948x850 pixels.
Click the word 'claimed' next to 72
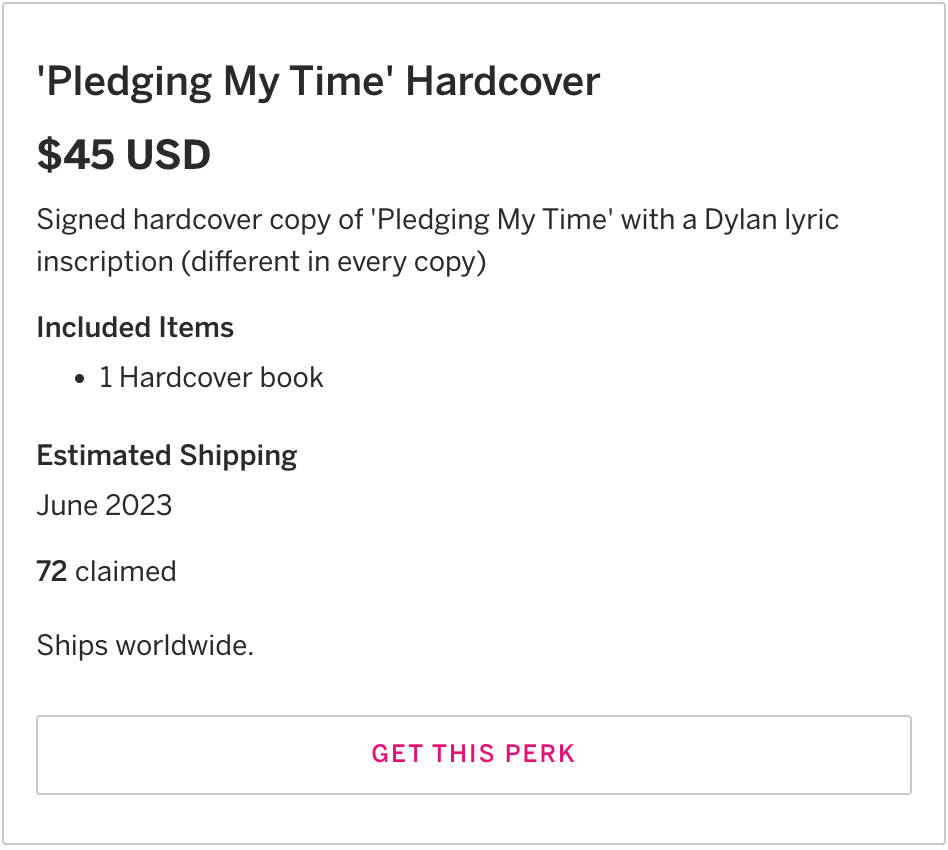[126, 571]
